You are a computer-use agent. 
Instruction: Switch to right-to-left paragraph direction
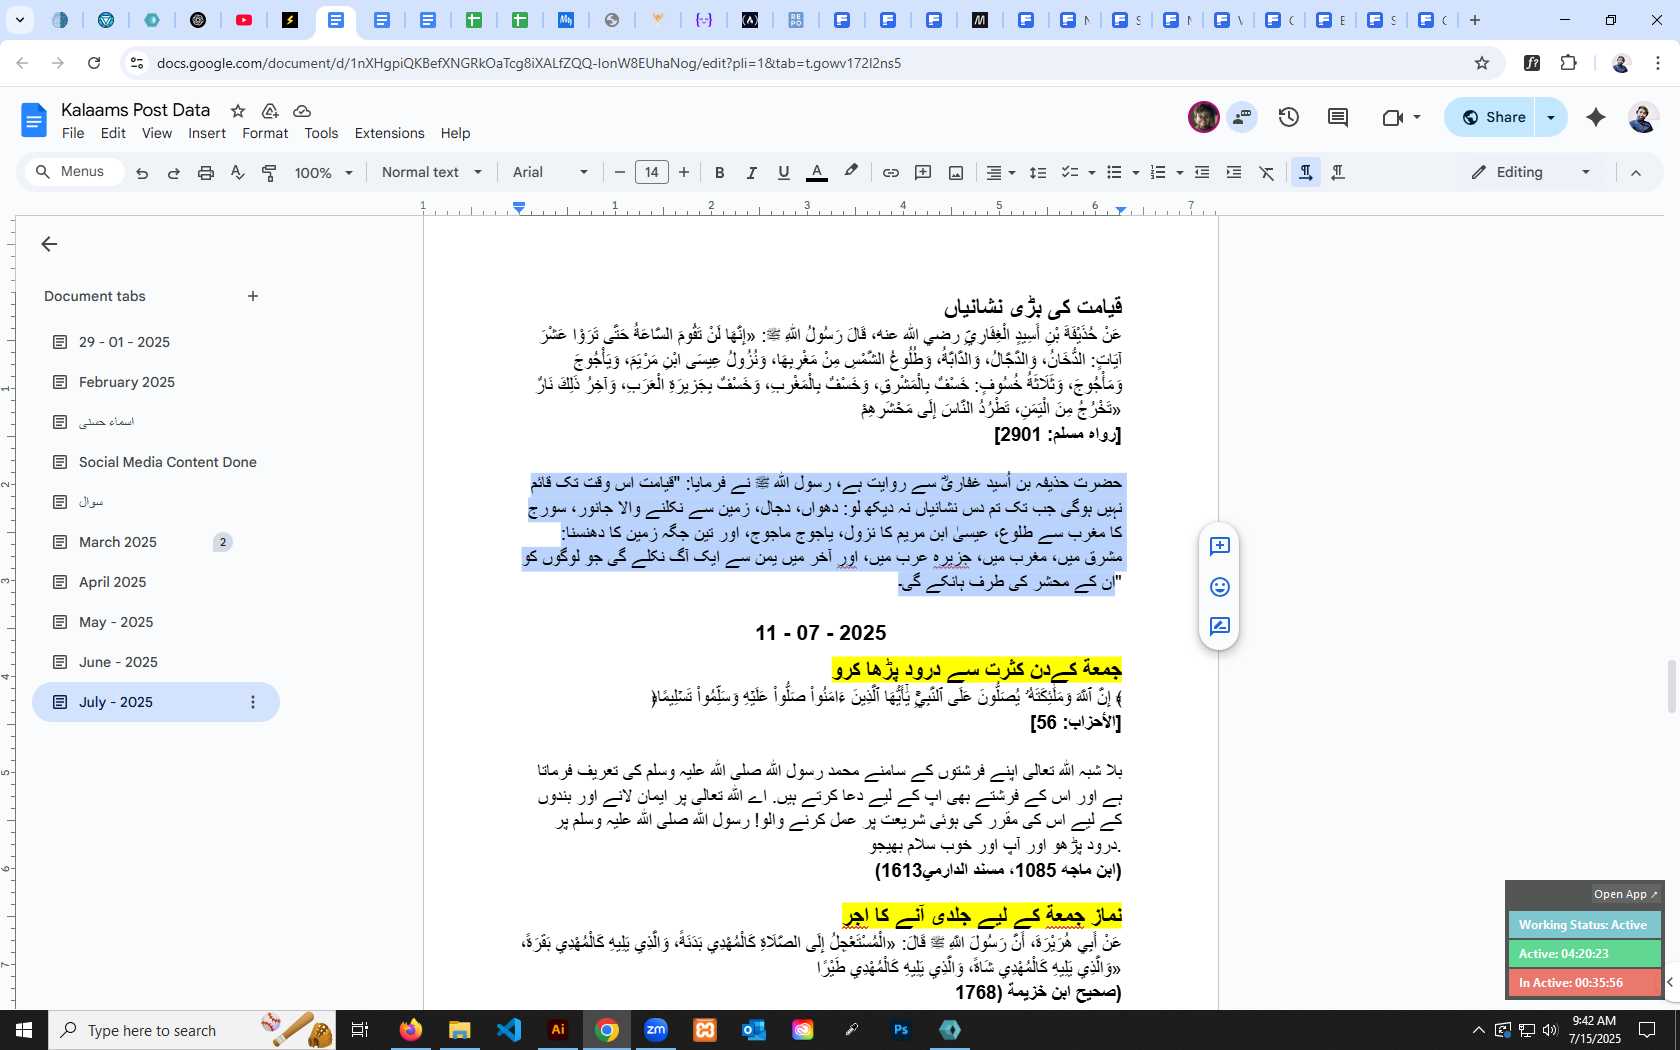click(x=1338, y=173)
